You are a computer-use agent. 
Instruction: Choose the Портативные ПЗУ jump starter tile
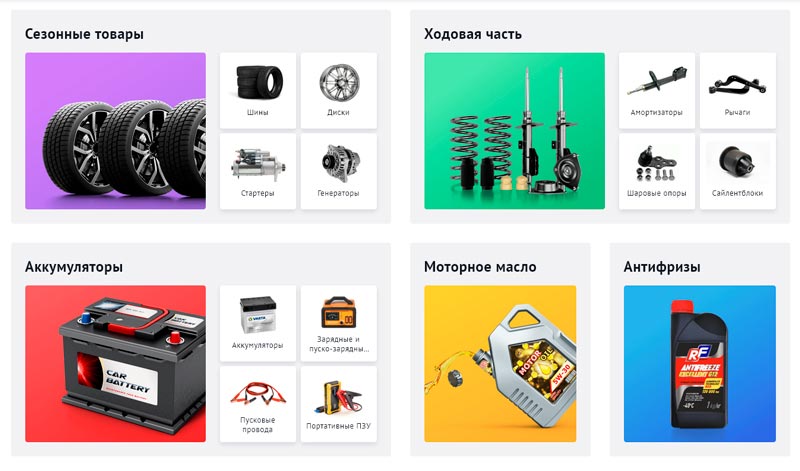(339, 404)
